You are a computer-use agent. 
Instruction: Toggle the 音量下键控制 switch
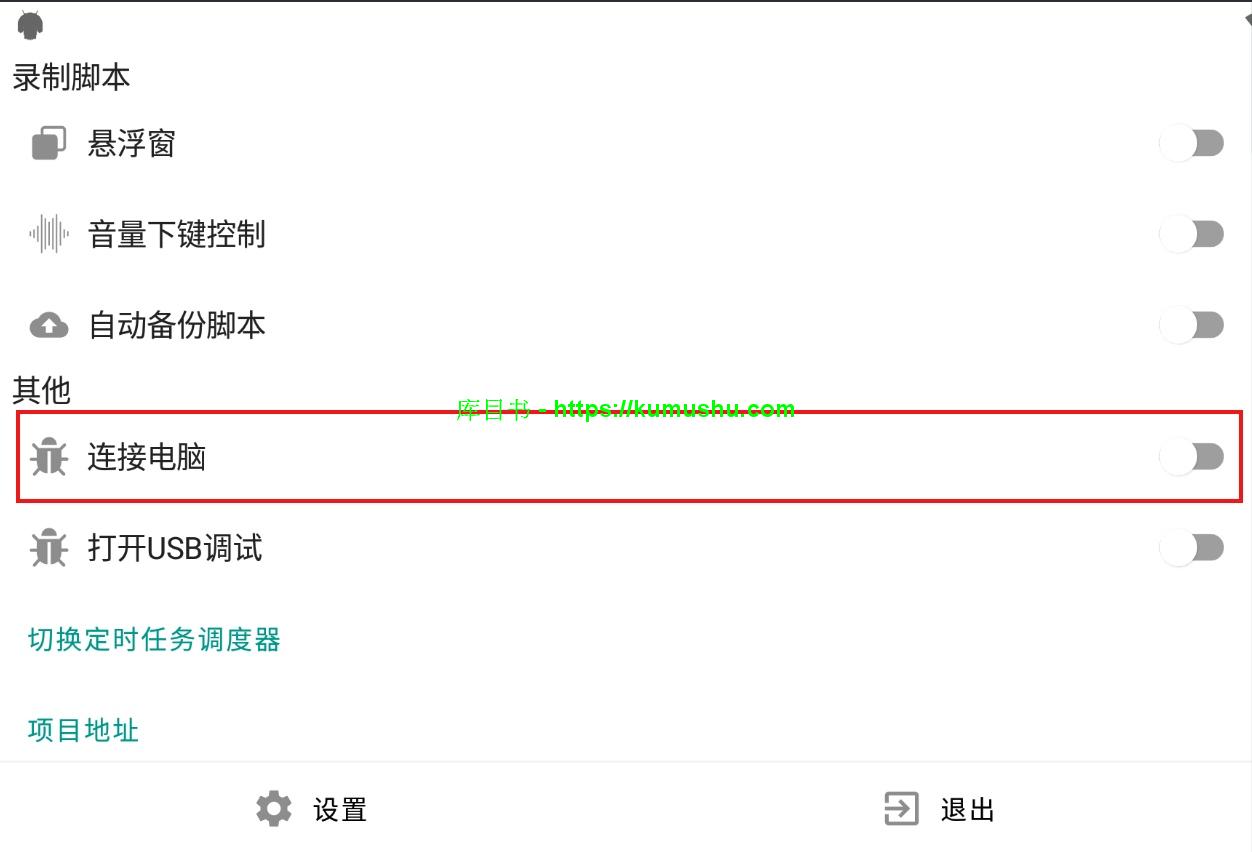click(1192, 234)
